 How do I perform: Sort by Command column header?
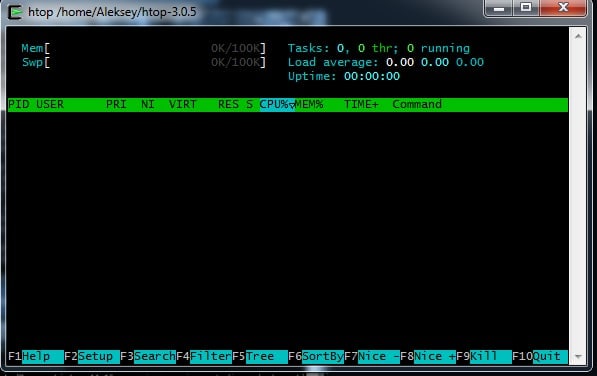[417, 104]
